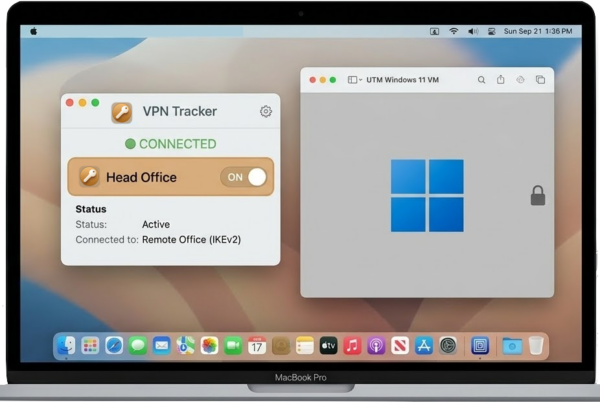This screenshot has height=403, width=600.
Task: Open the Music app in Dock
Action: (x=352, y=346)
